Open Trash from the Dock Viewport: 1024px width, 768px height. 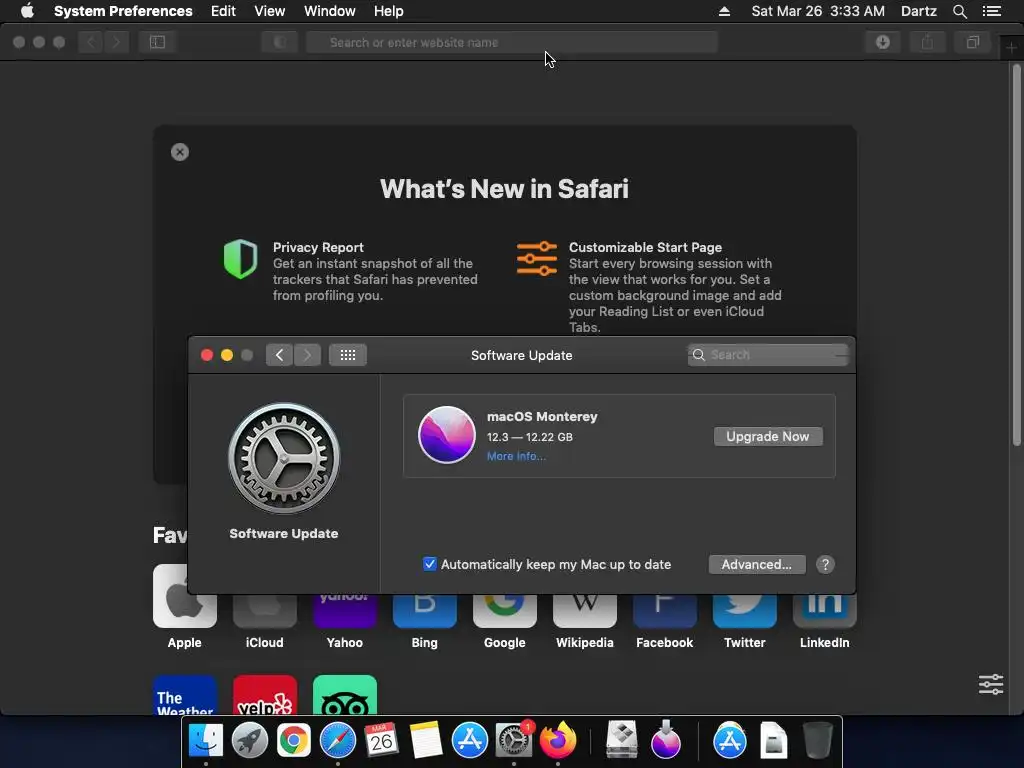coord(817,741)
